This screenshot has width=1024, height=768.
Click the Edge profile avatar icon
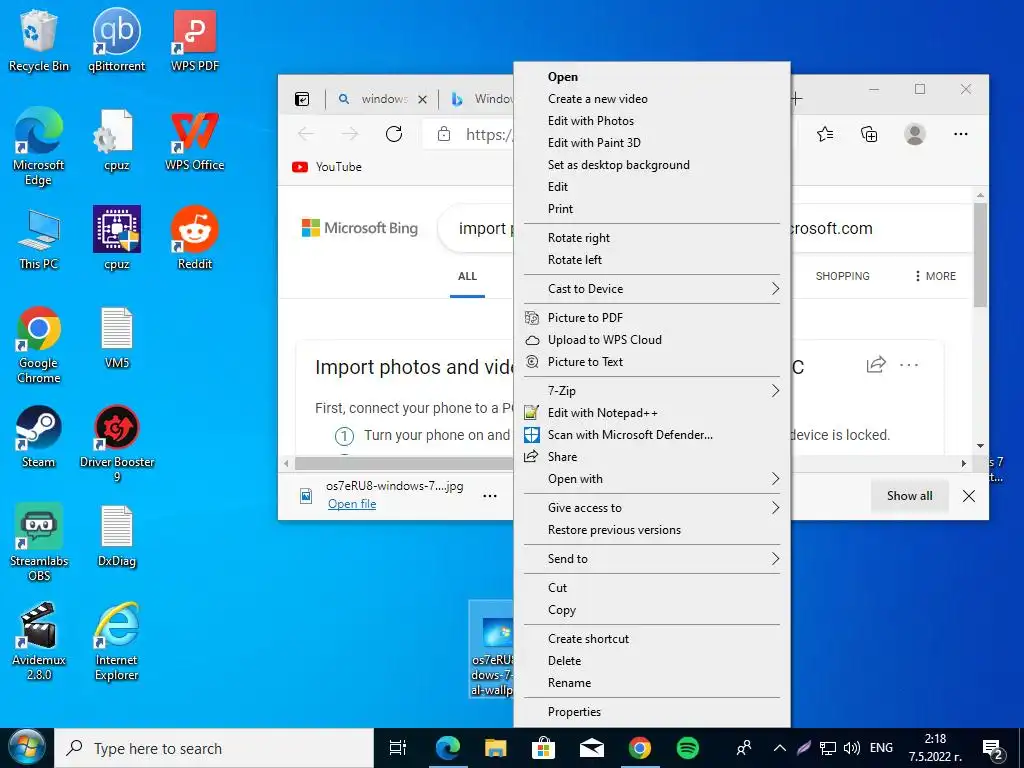915,134
